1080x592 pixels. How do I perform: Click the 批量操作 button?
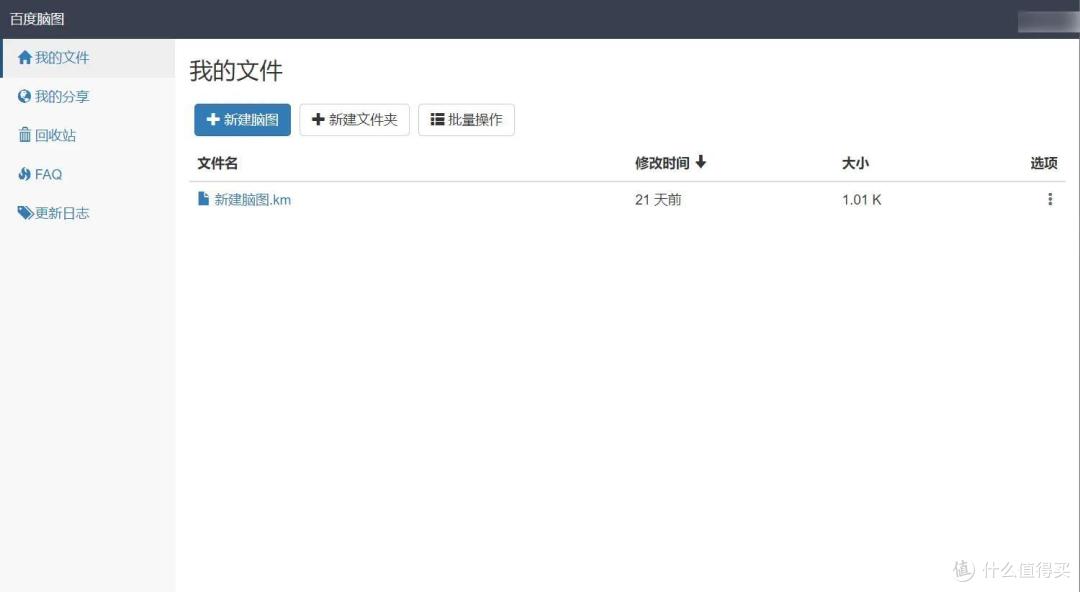point(466,120)
